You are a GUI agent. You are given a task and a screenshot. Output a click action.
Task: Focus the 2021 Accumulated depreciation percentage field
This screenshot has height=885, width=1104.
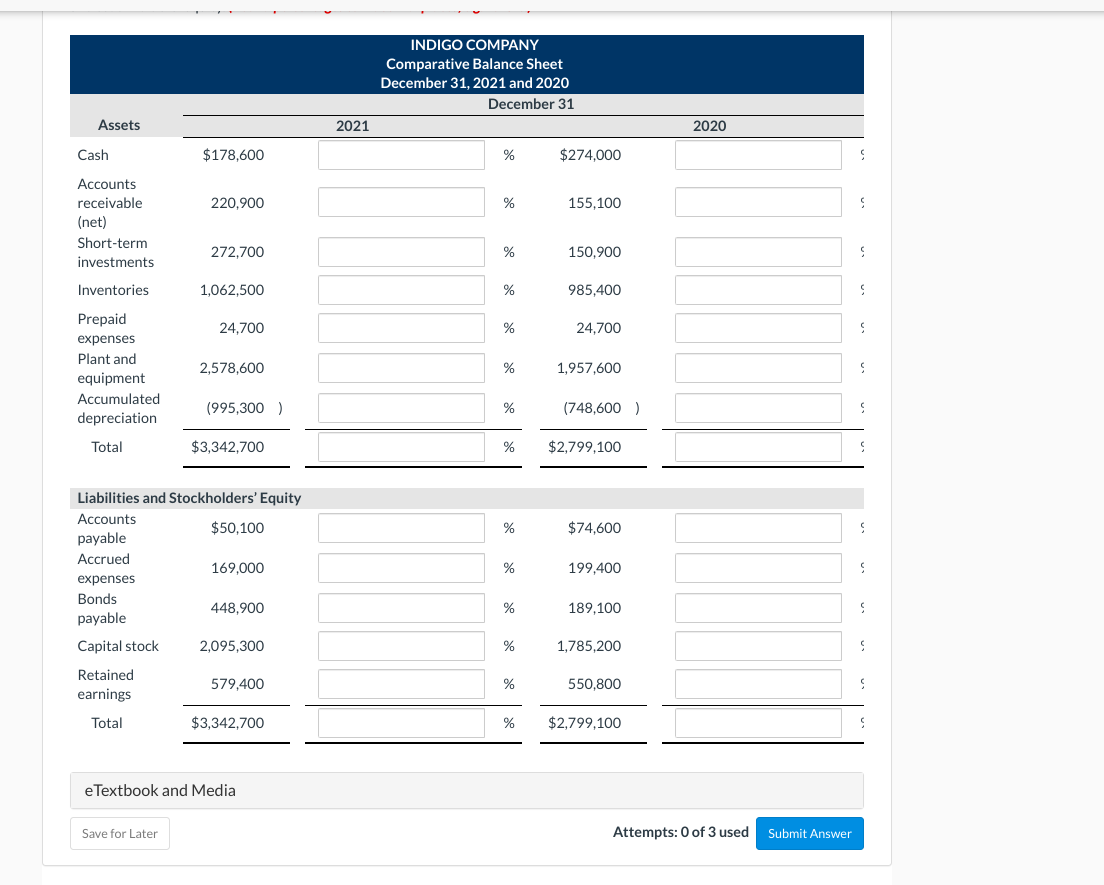pos(401,408)
